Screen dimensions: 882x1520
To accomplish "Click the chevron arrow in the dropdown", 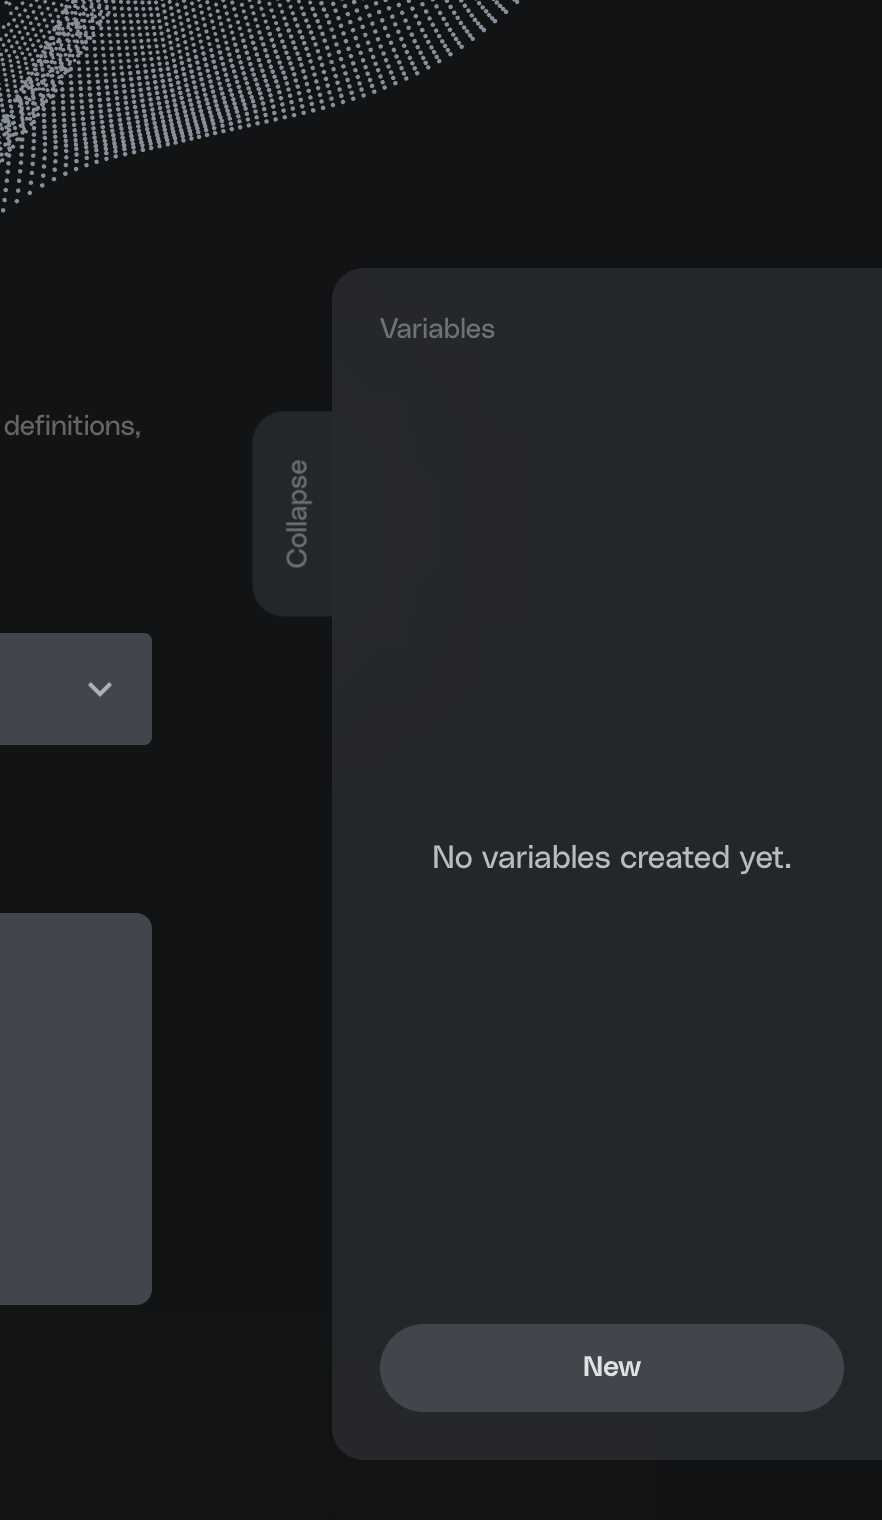I will click(99, 689).
